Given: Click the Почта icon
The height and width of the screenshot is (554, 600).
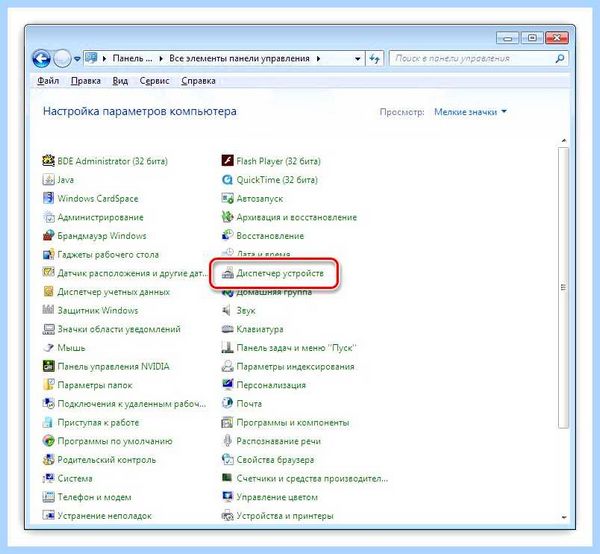Looking at the screenshot, I should tap(227, 404).
